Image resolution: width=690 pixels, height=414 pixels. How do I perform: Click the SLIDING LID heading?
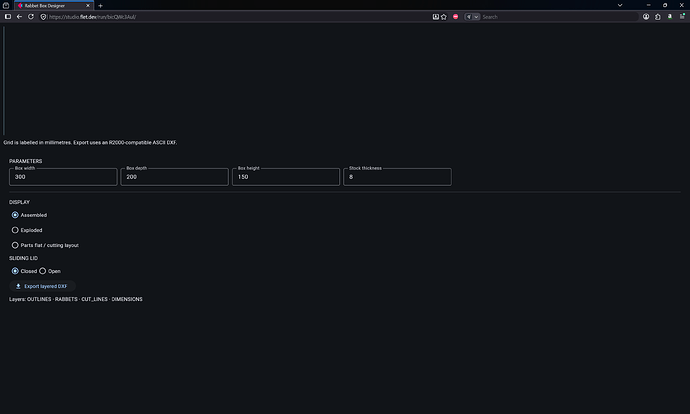point(23,258)
